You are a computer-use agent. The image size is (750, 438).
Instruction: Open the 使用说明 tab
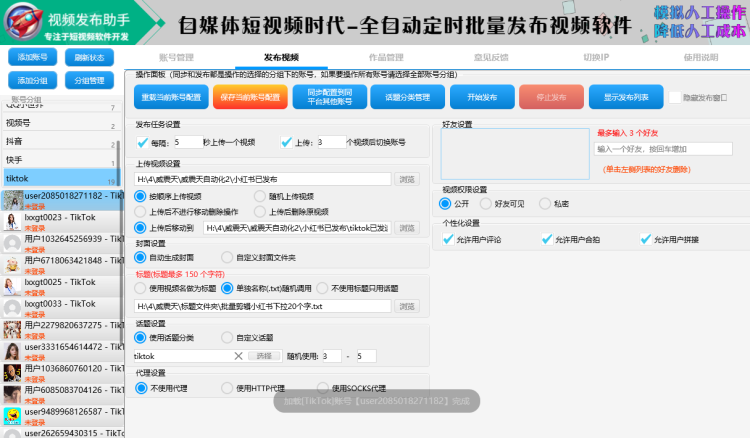[701, 57]
